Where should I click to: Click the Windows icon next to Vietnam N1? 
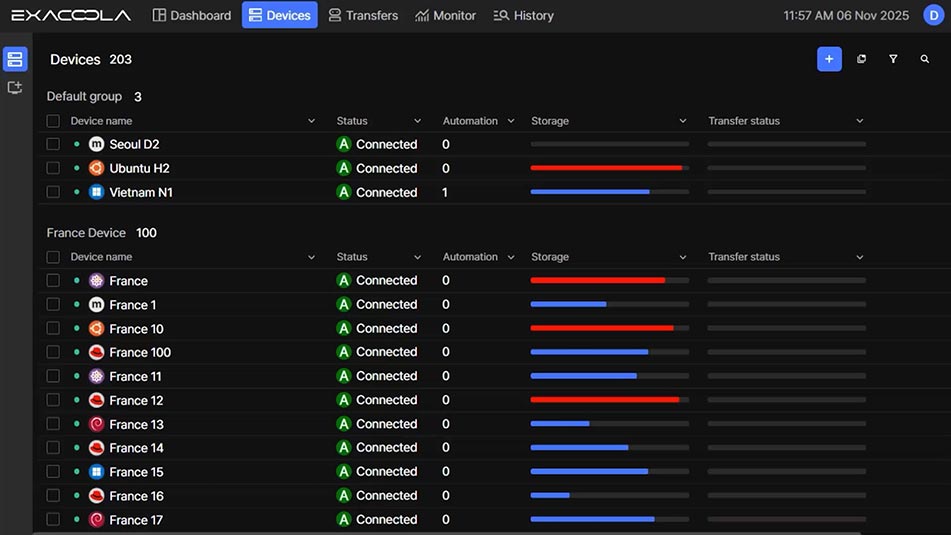96,192
